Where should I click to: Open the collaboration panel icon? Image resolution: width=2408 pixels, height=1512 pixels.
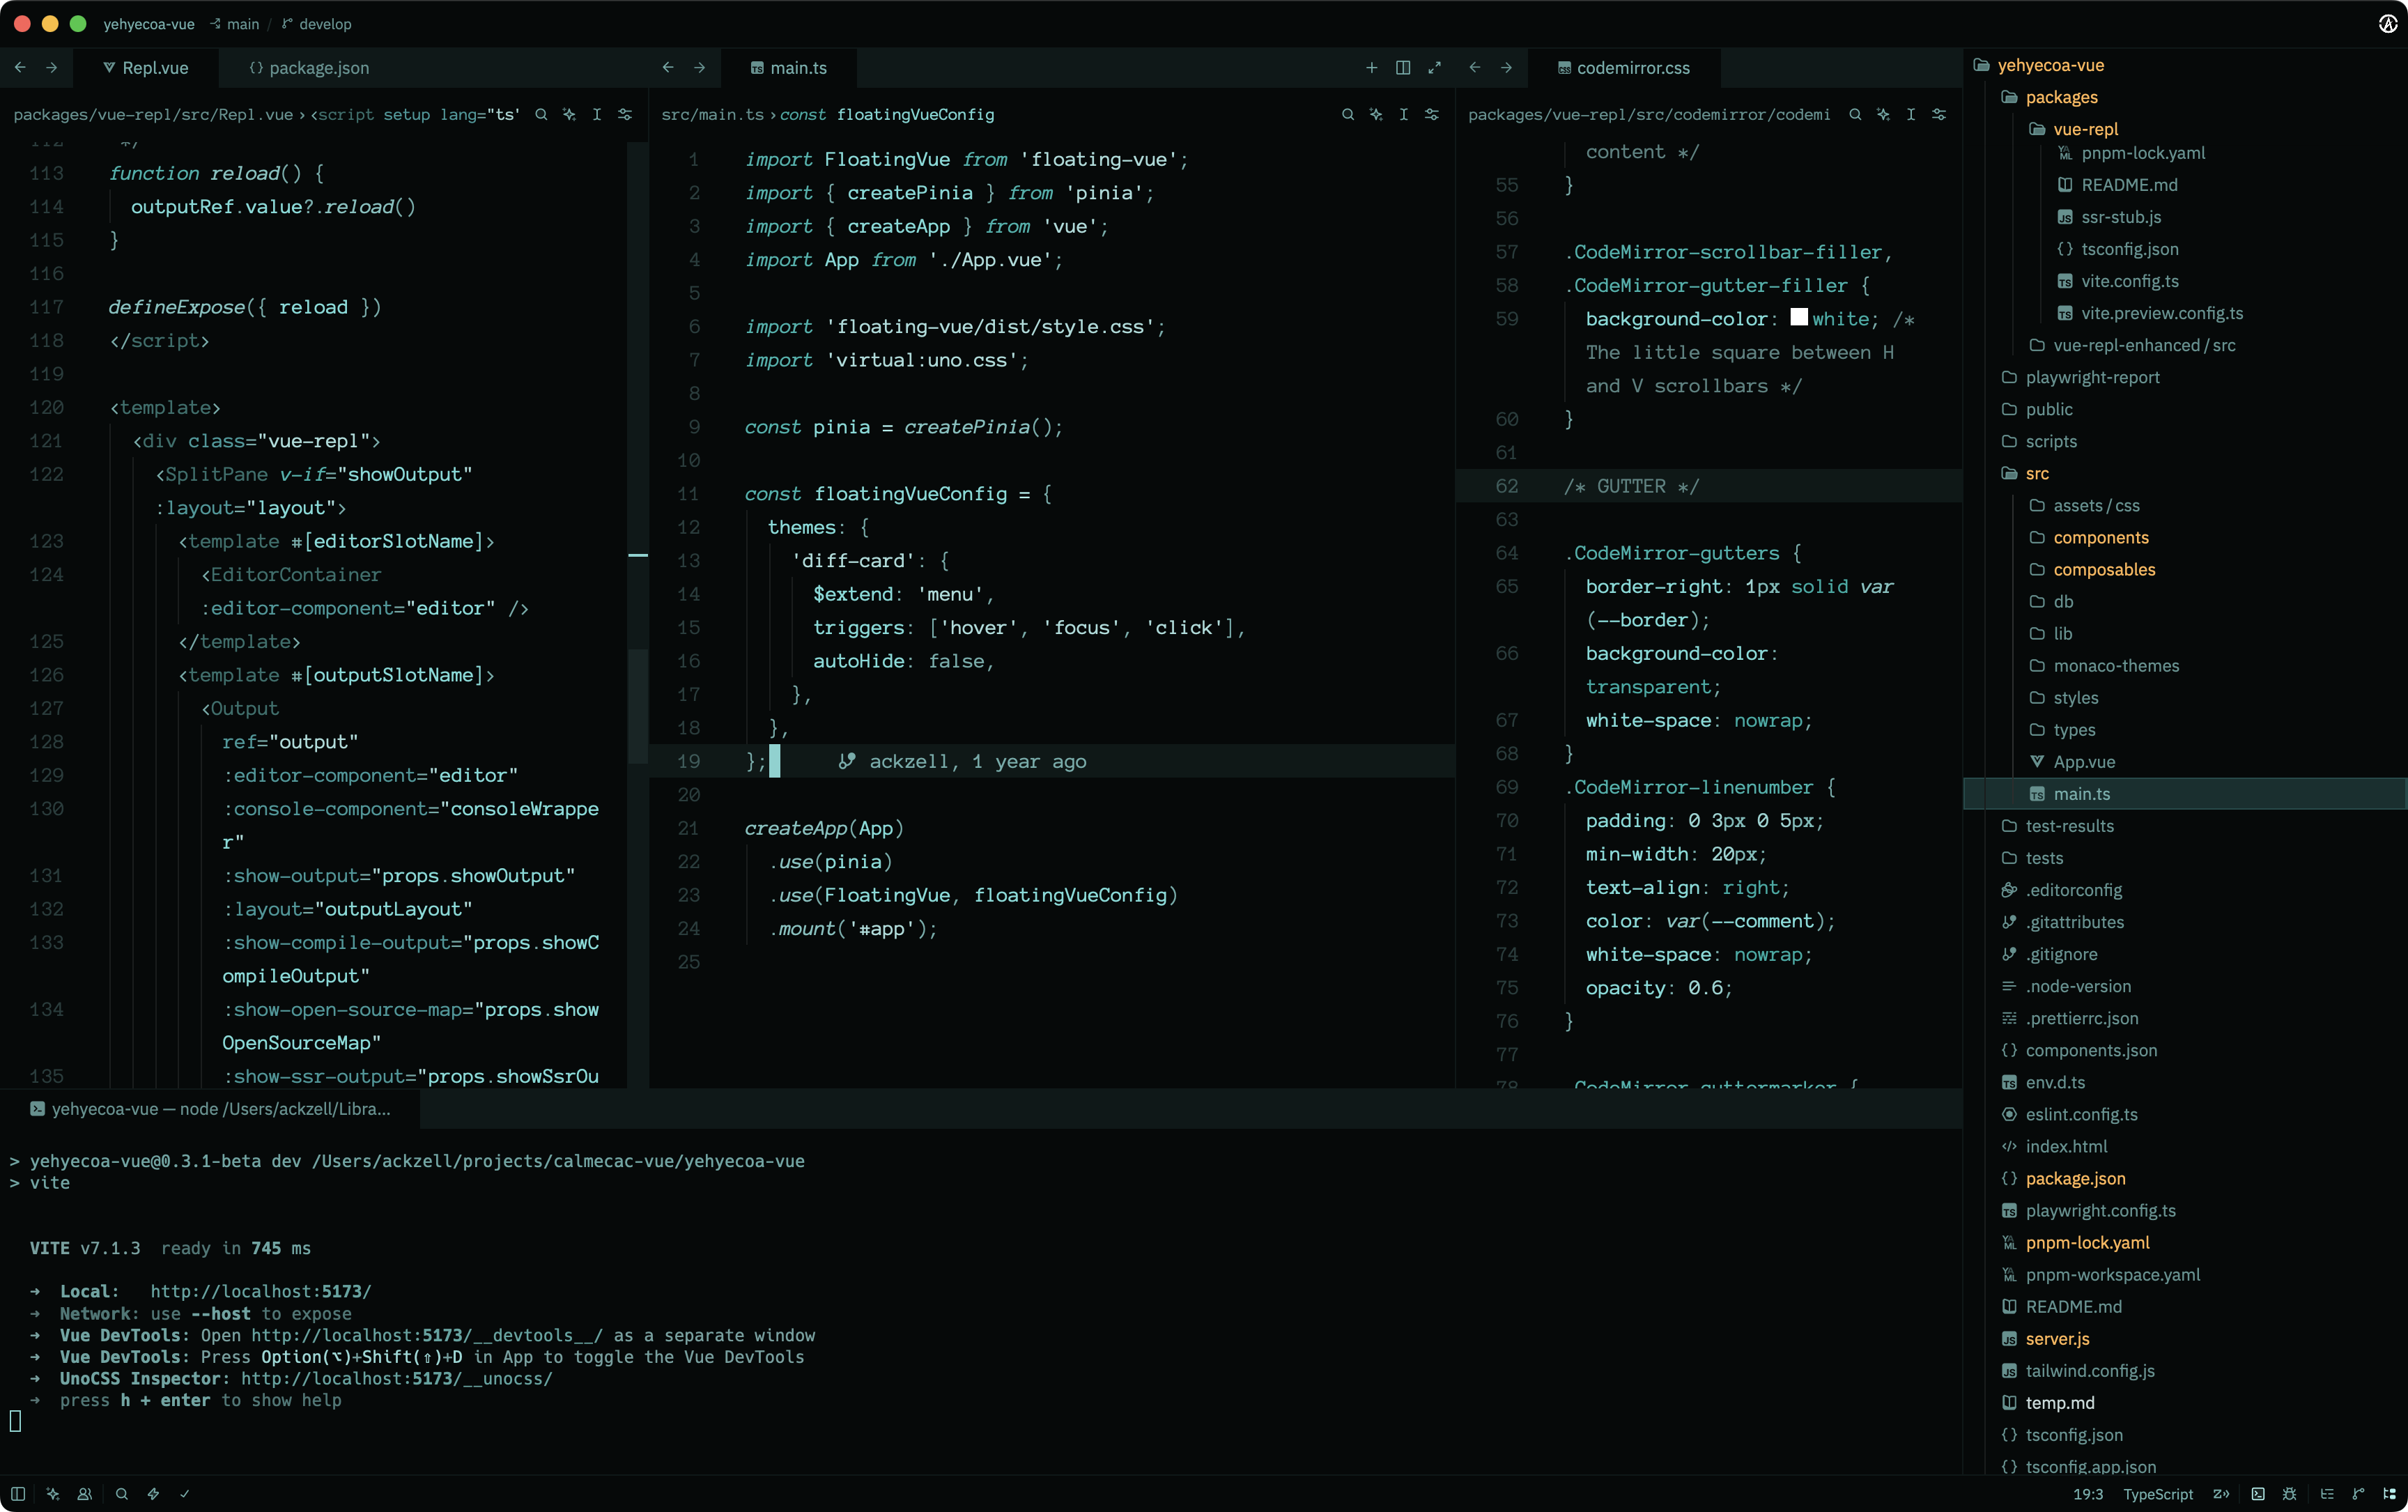click(85, 1493)
